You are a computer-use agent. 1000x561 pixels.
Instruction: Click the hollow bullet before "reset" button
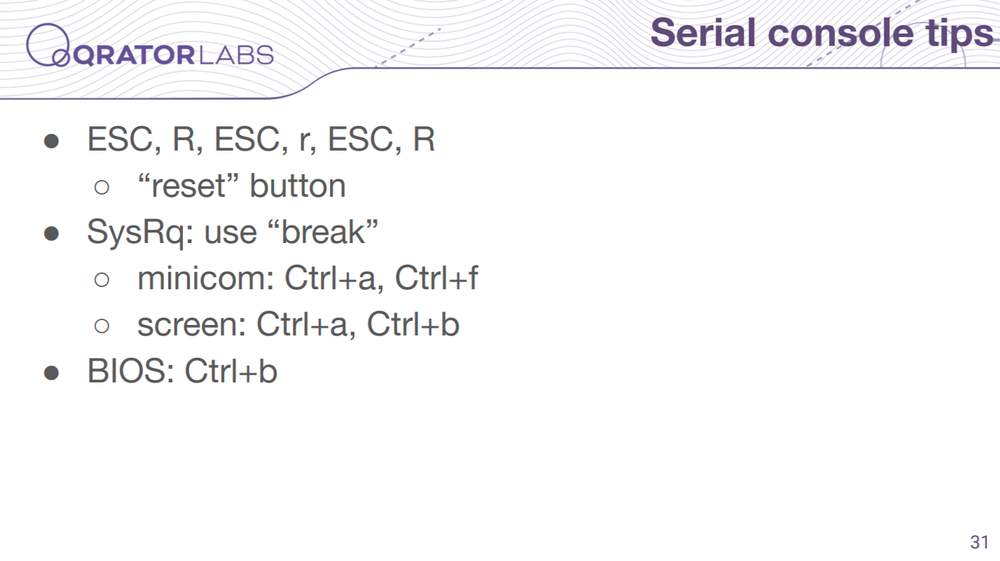tap(101, 187)
